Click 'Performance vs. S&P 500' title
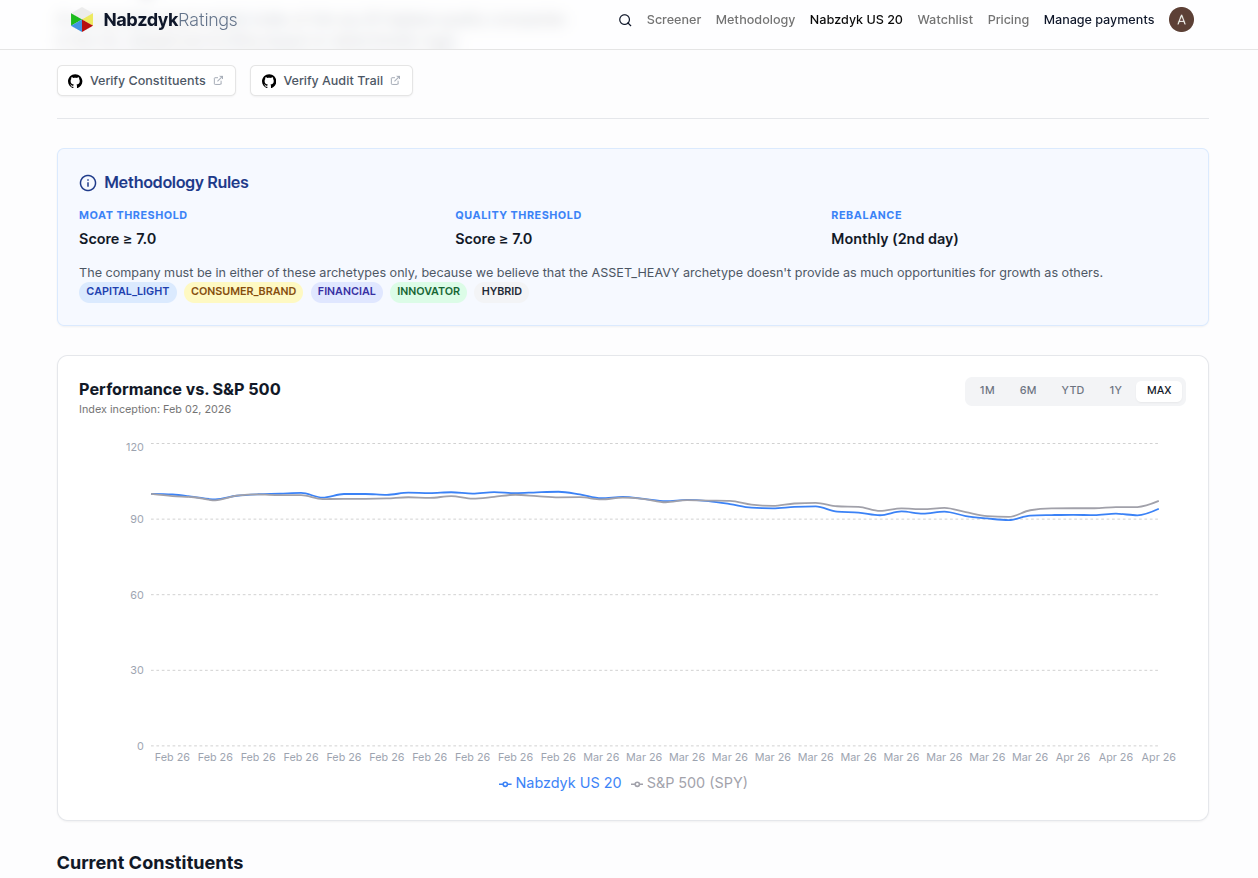The width and height of the screenshot is (1258, 878). 180,390
